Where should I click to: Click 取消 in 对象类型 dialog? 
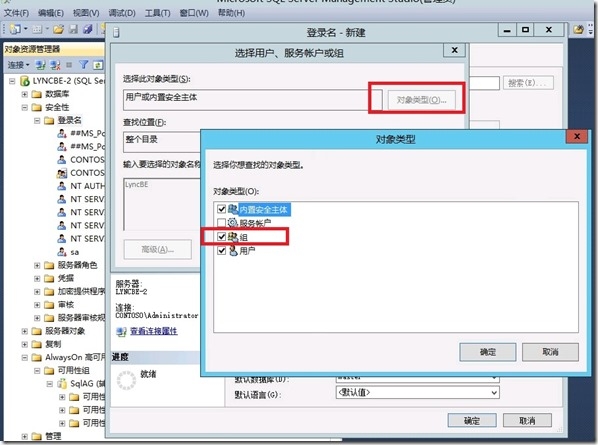(550, 352)
